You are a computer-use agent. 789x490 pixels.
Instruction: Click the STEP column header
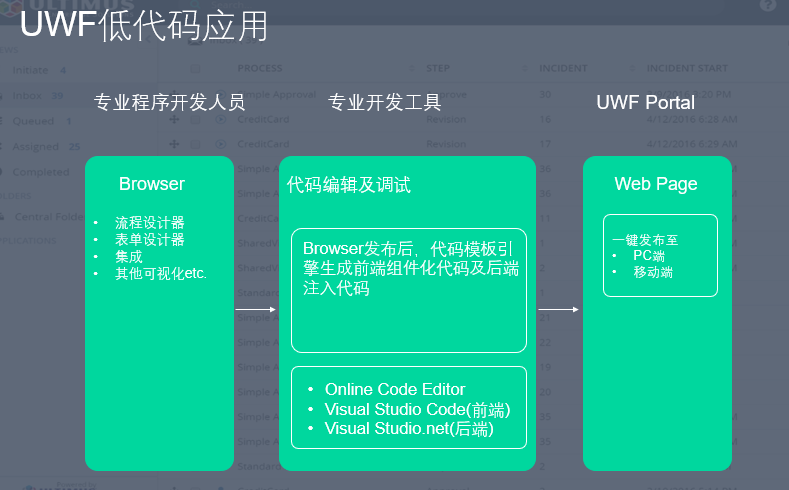click(x=438, y=68)
